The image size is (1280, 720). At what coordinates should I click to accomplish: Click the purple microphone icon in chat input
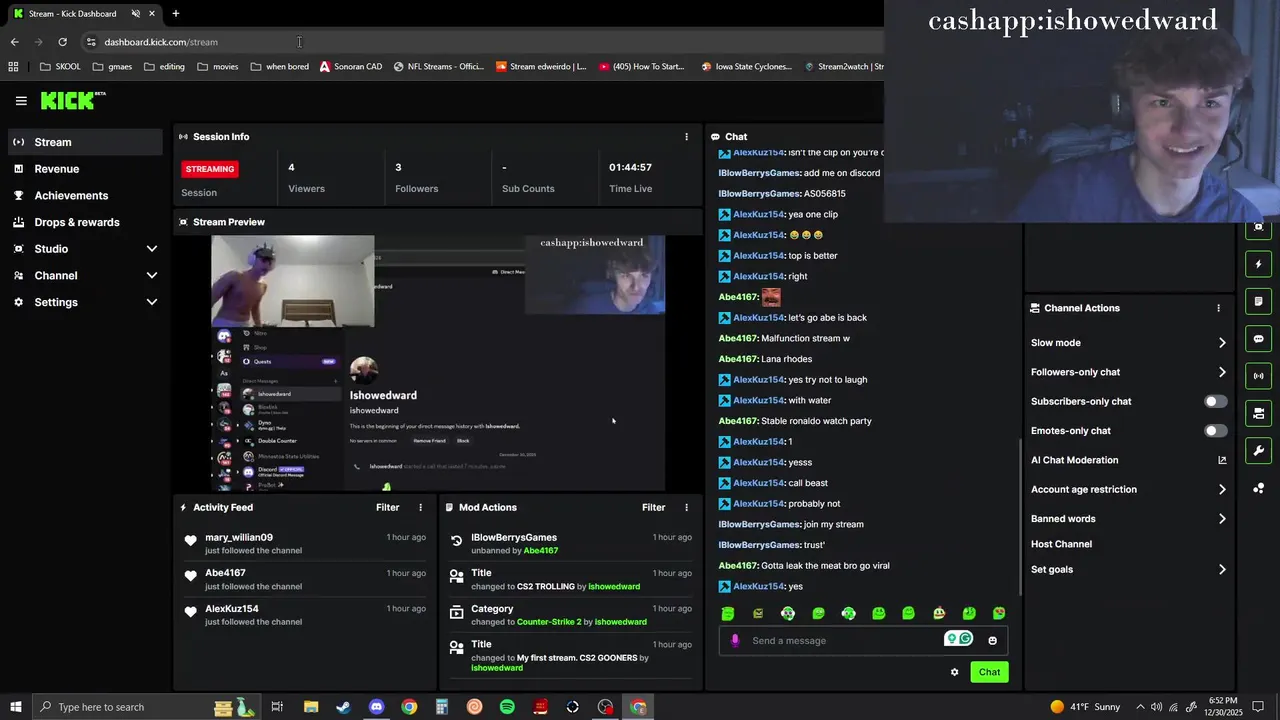[x=735, y=640]
